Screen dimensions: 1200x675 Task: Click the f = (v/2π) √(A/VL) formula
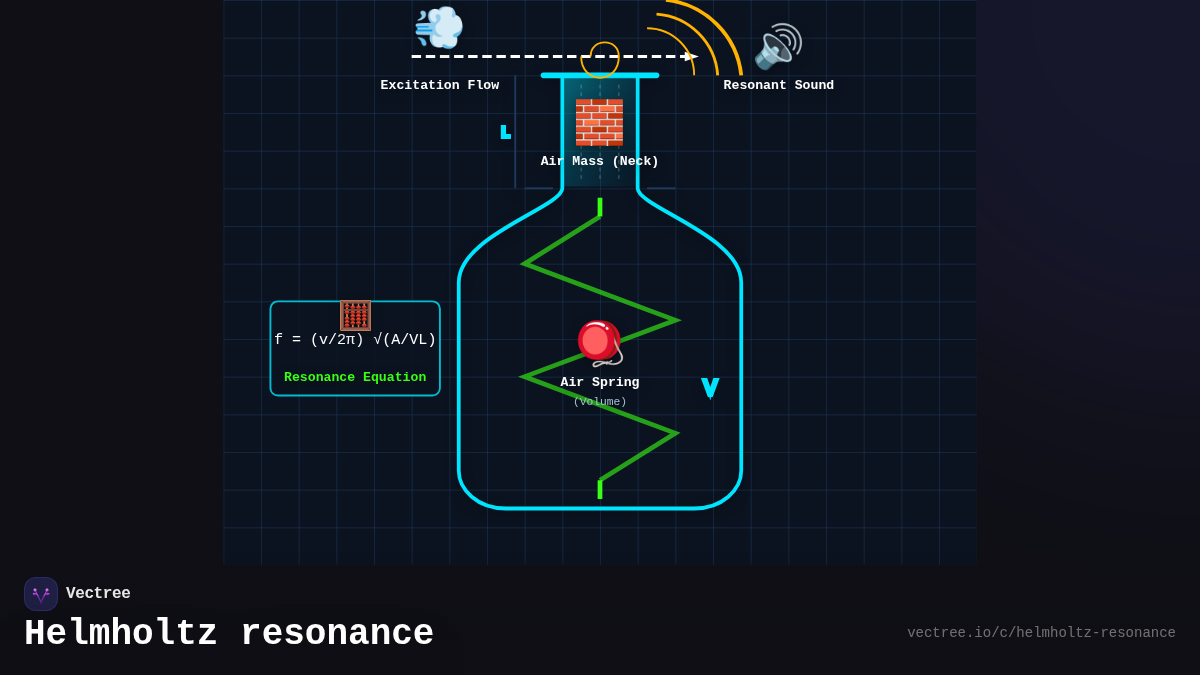[355, 339]
